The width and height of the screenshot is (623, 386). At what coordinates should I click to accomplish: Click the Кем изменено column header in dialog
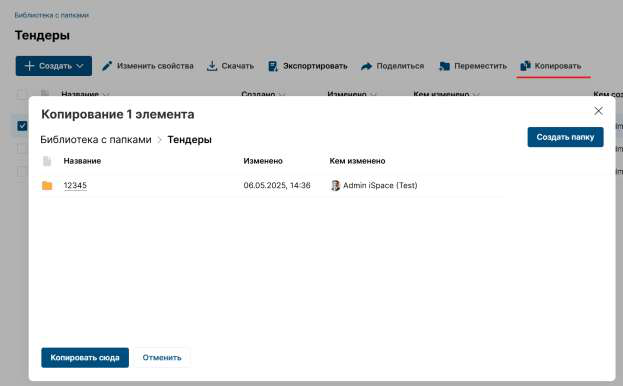[357, 161]
